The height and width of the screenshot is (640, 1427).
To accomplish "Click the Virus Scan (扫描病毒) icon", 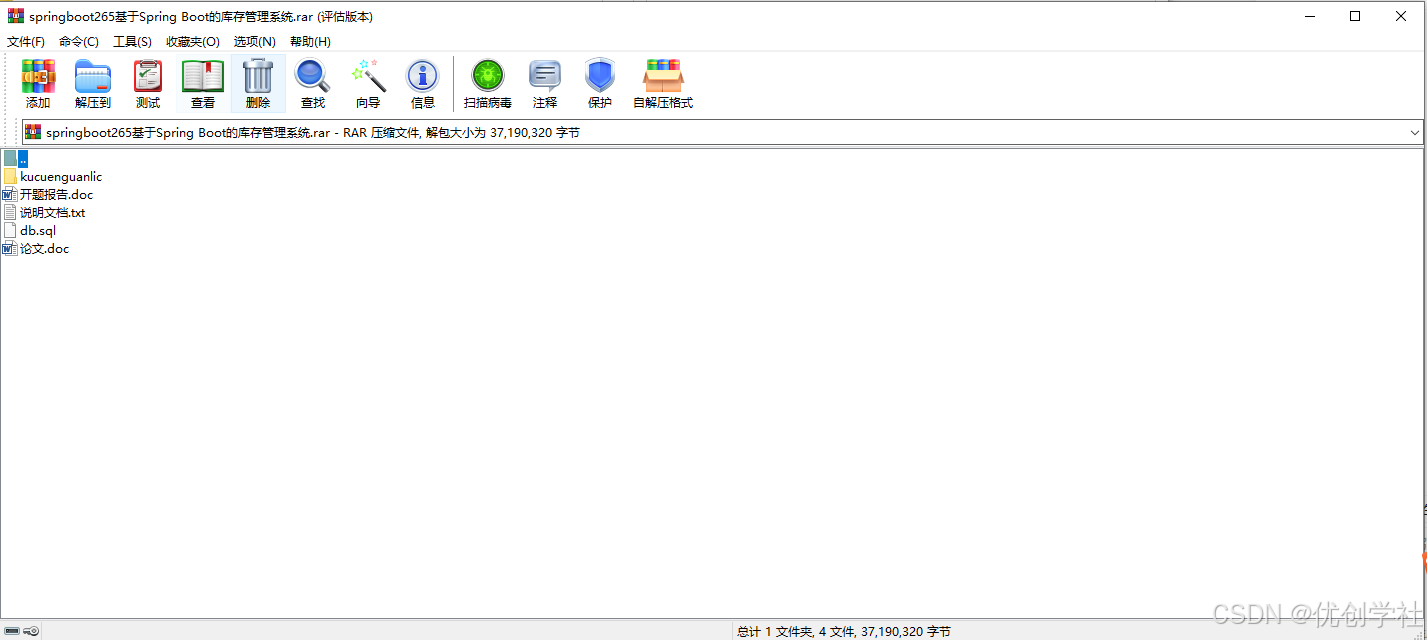I will (x=488, y=76).
